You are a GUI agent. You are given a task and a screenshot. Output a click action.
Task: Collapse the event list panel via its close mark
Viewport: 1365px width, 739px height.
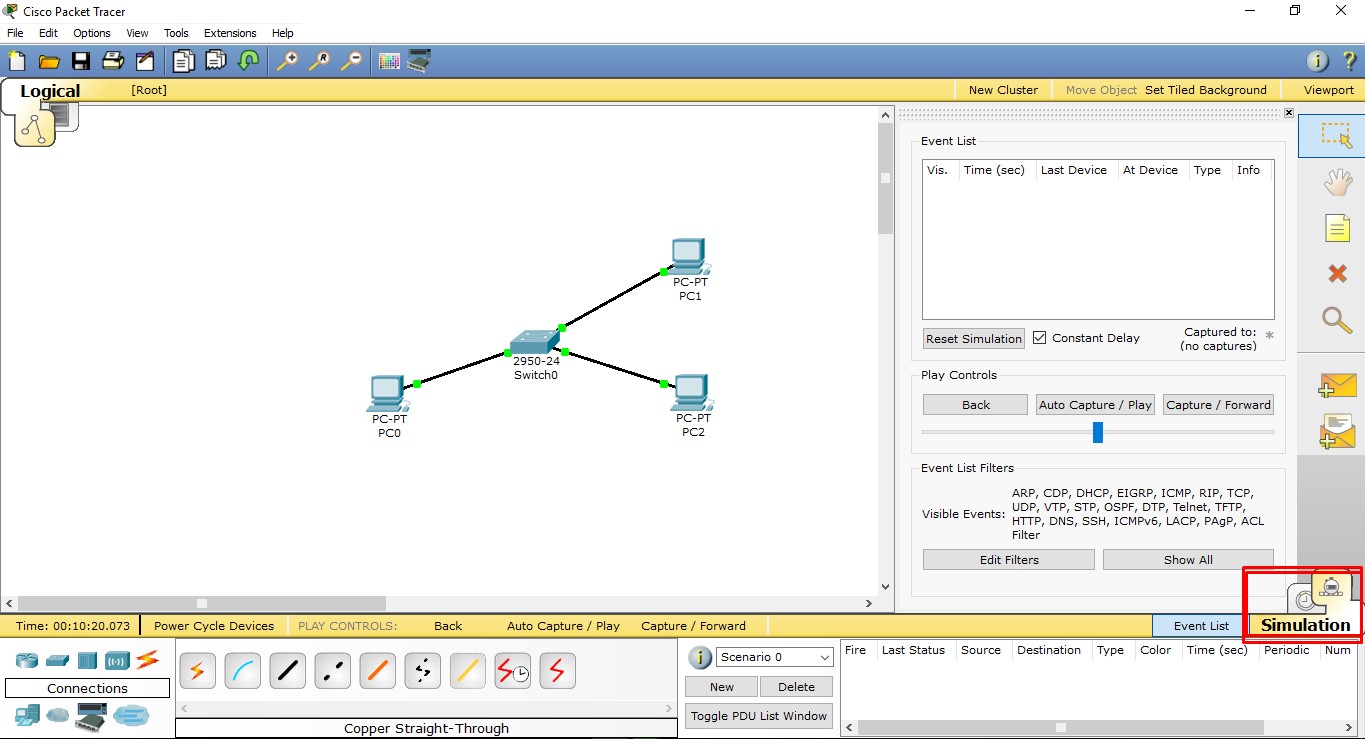[1289, 112]
